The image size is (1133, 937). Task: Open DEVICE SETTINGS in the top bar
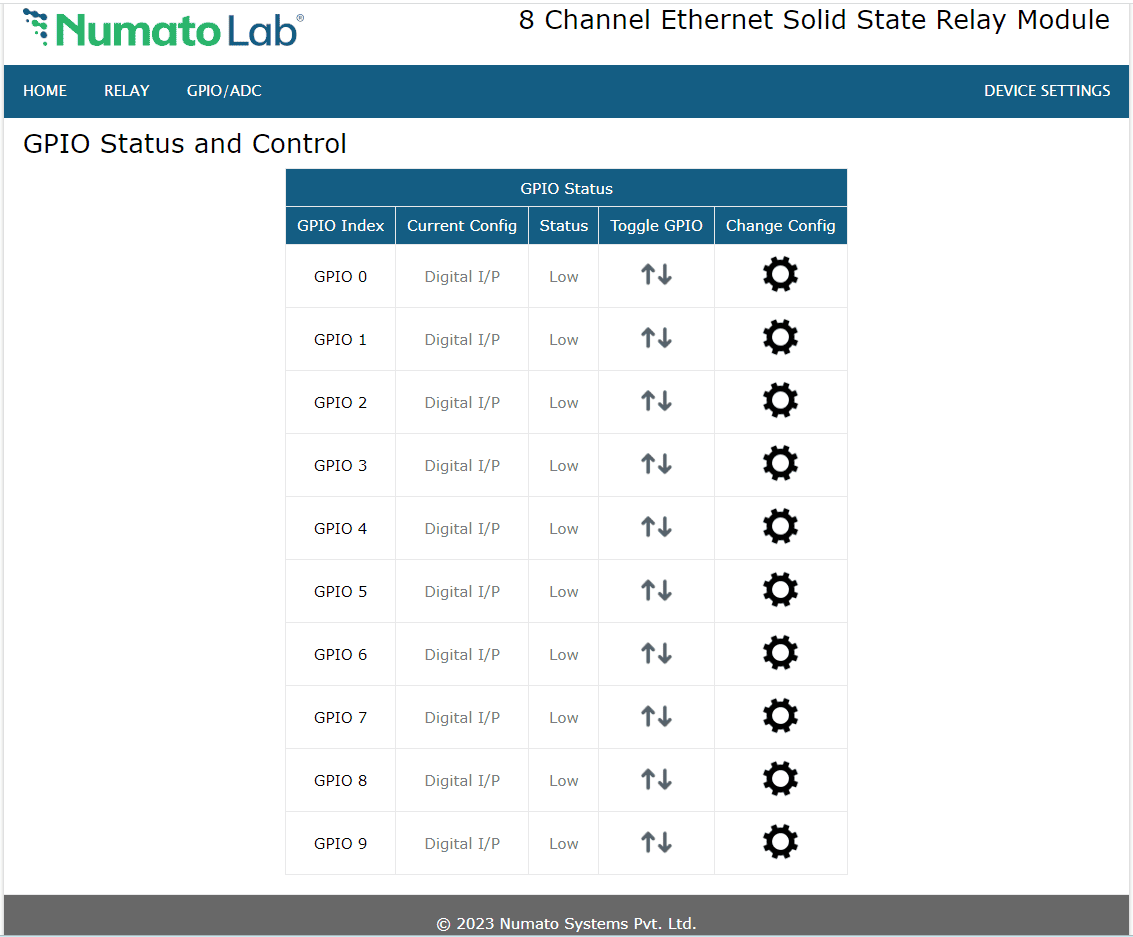click(1046, 91)
